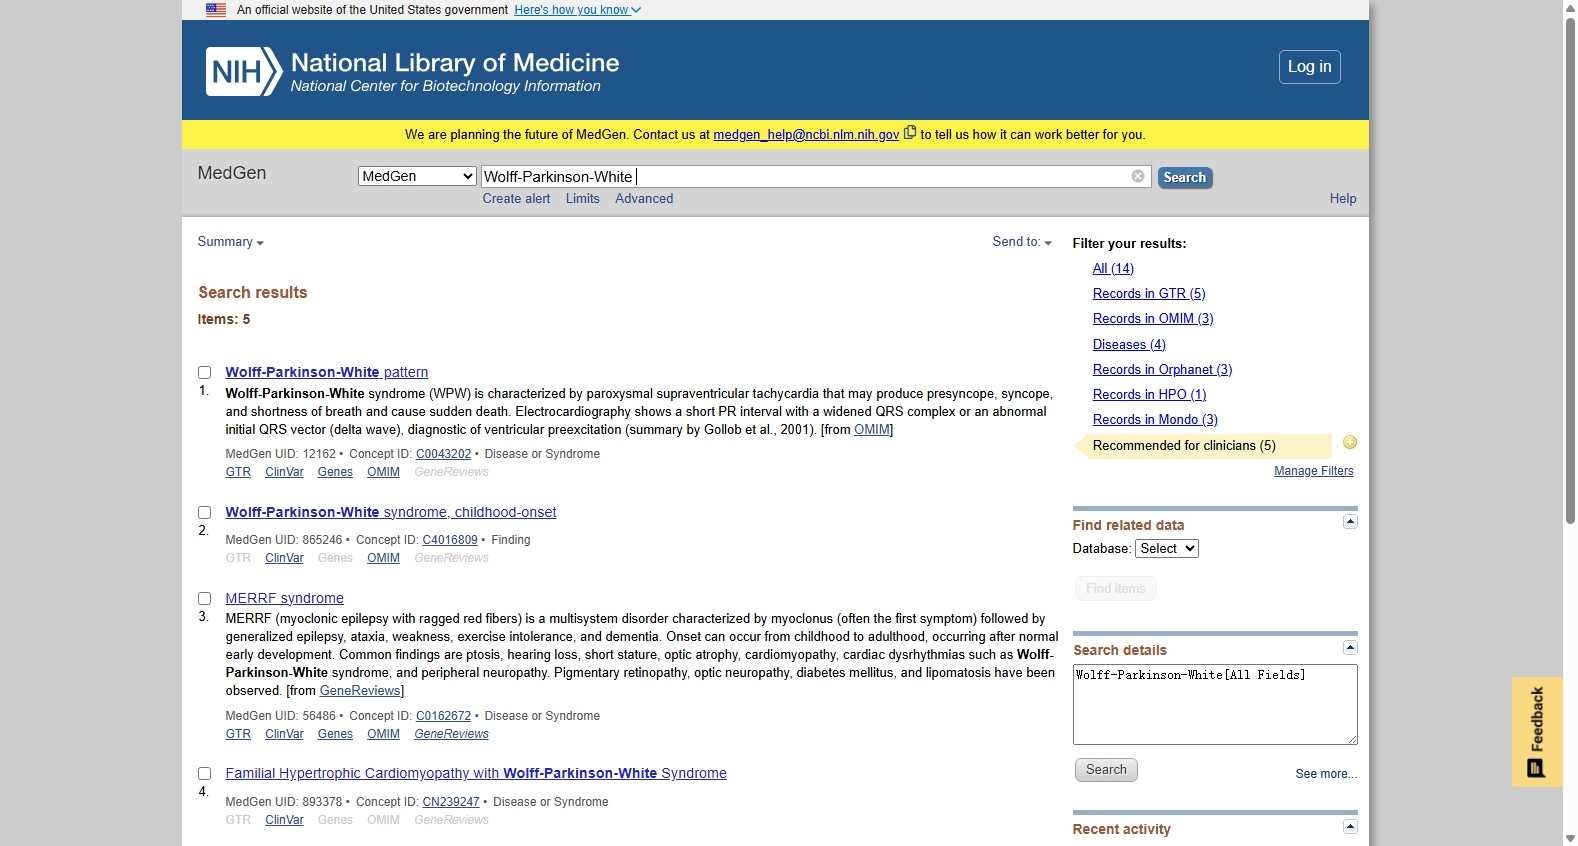Open Wolff-Parkinson-White syndrome, childhood-onset result
Image resolution: width=1578 pixels, height=846 pixels.
coord(391,513)
